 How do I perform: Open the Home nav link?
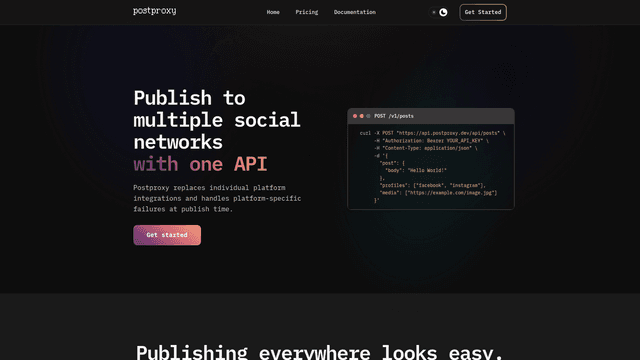coord(273,12)
